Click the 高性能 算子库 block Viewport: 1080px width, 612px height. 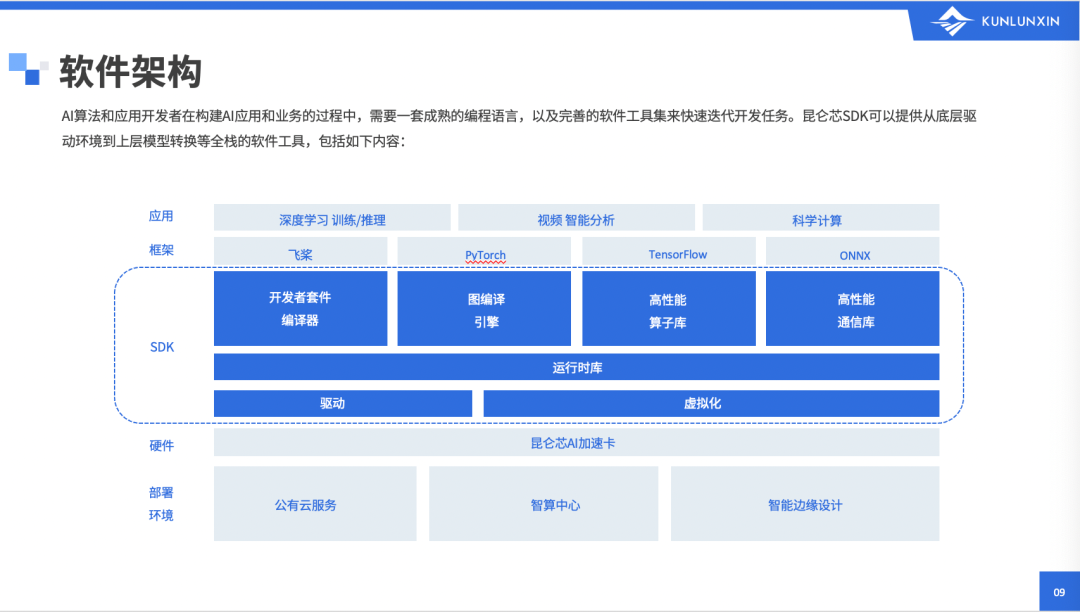(669, 308)
